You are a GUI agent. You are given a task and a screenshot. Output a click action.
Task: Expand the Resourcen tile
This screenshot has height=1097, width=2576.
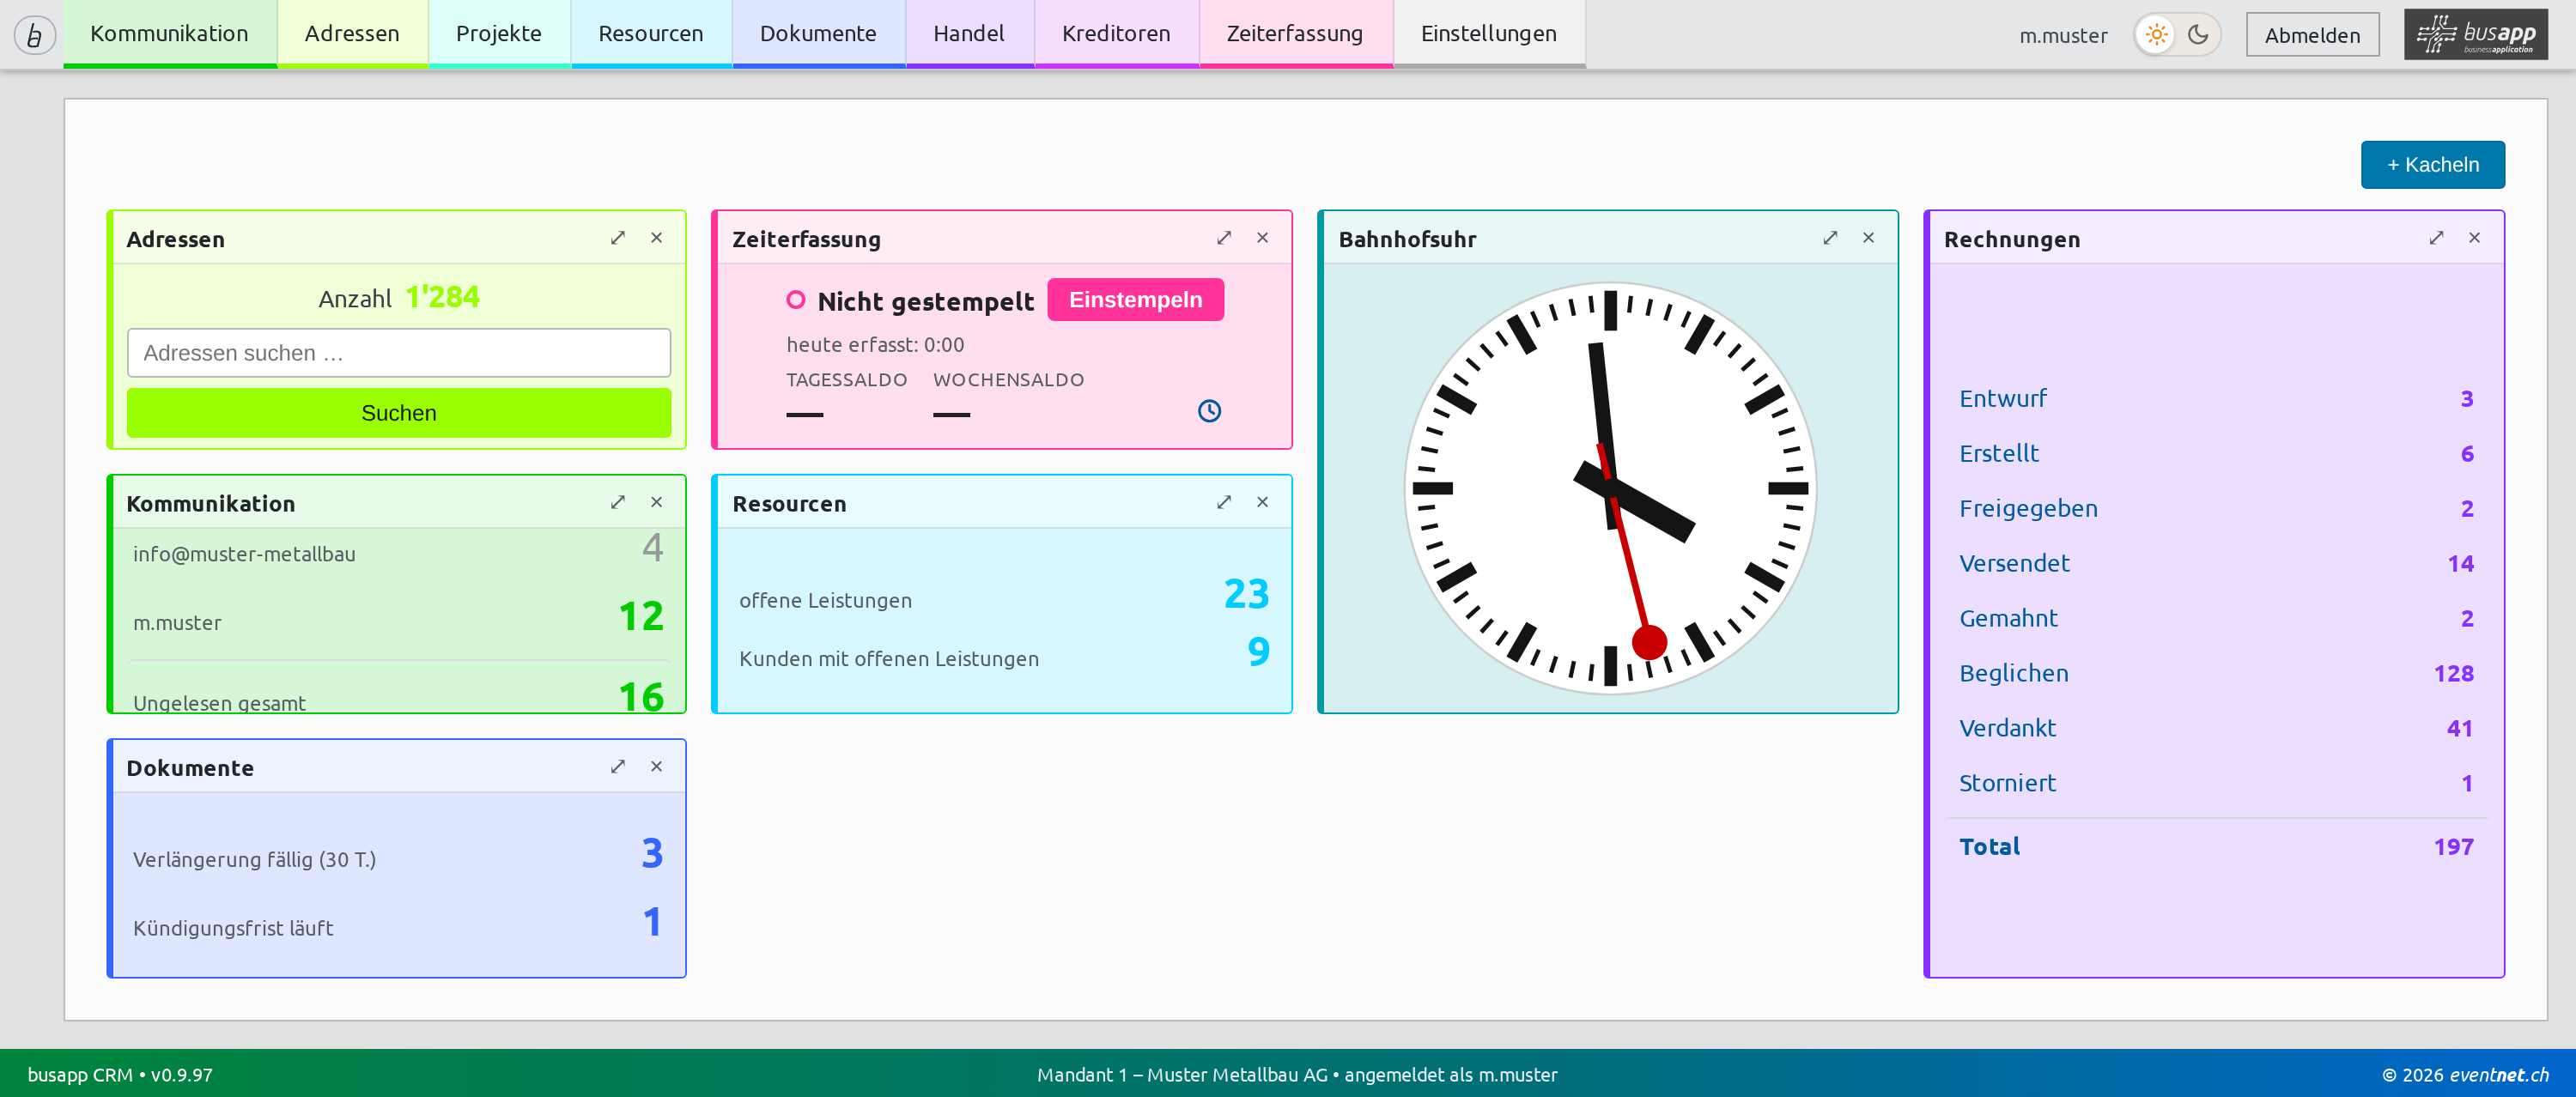(1224, 502)
